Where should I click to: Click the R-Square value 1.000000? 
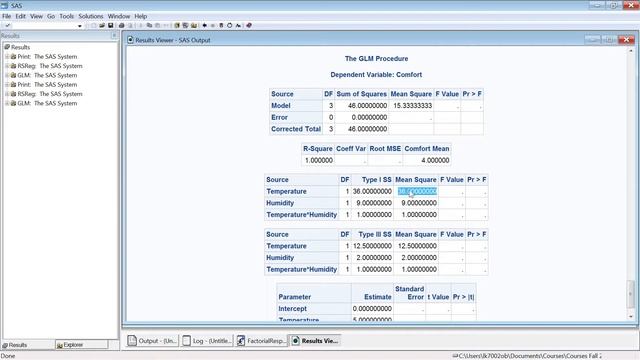[318, 160]
